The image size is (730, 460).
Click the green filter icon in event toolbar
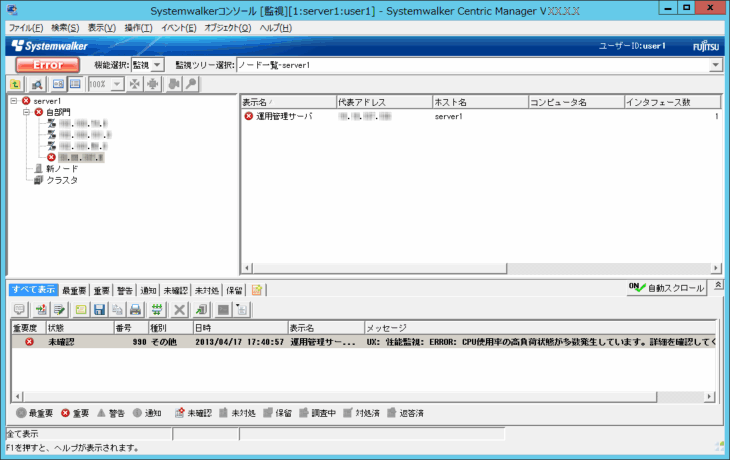157,310
